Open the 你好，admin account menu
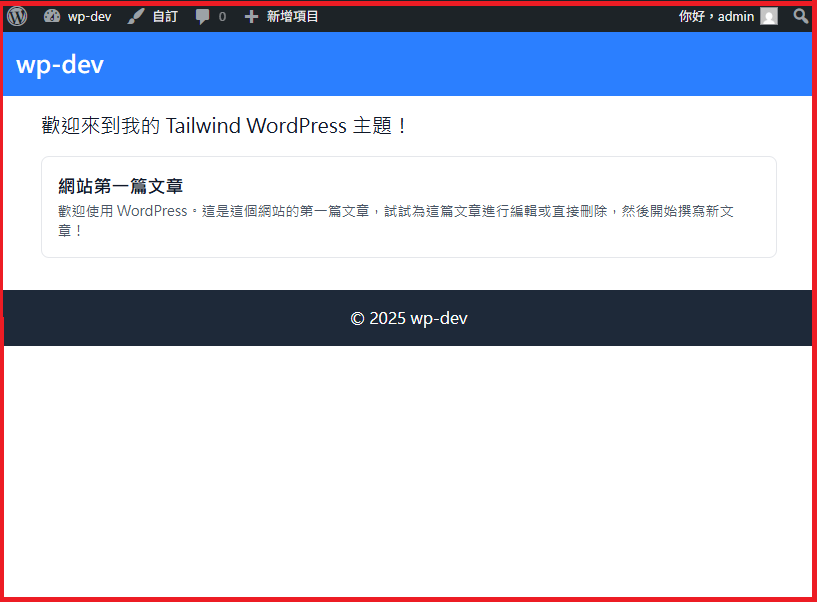817x602 pixels. coord(716,16)
